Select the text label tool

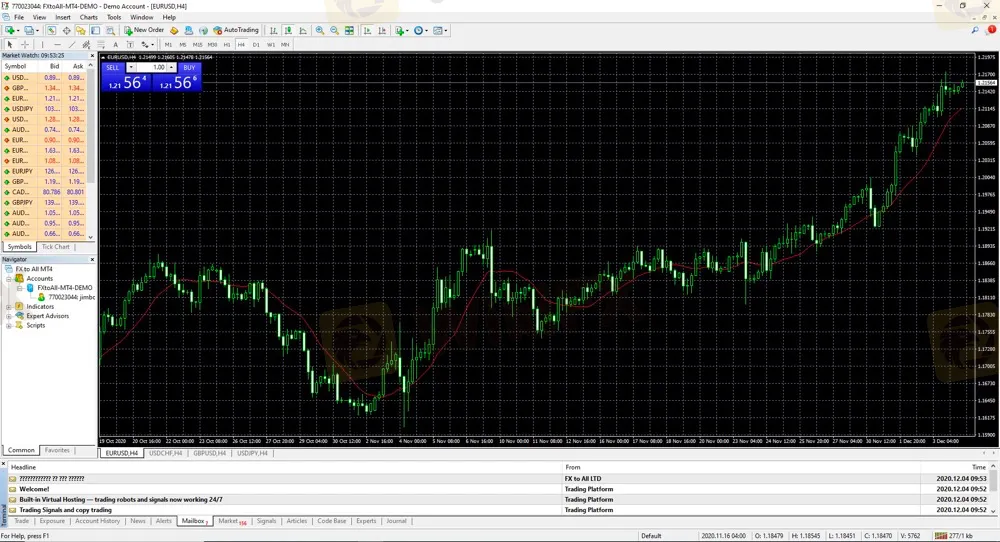click(x=116, y=45)
